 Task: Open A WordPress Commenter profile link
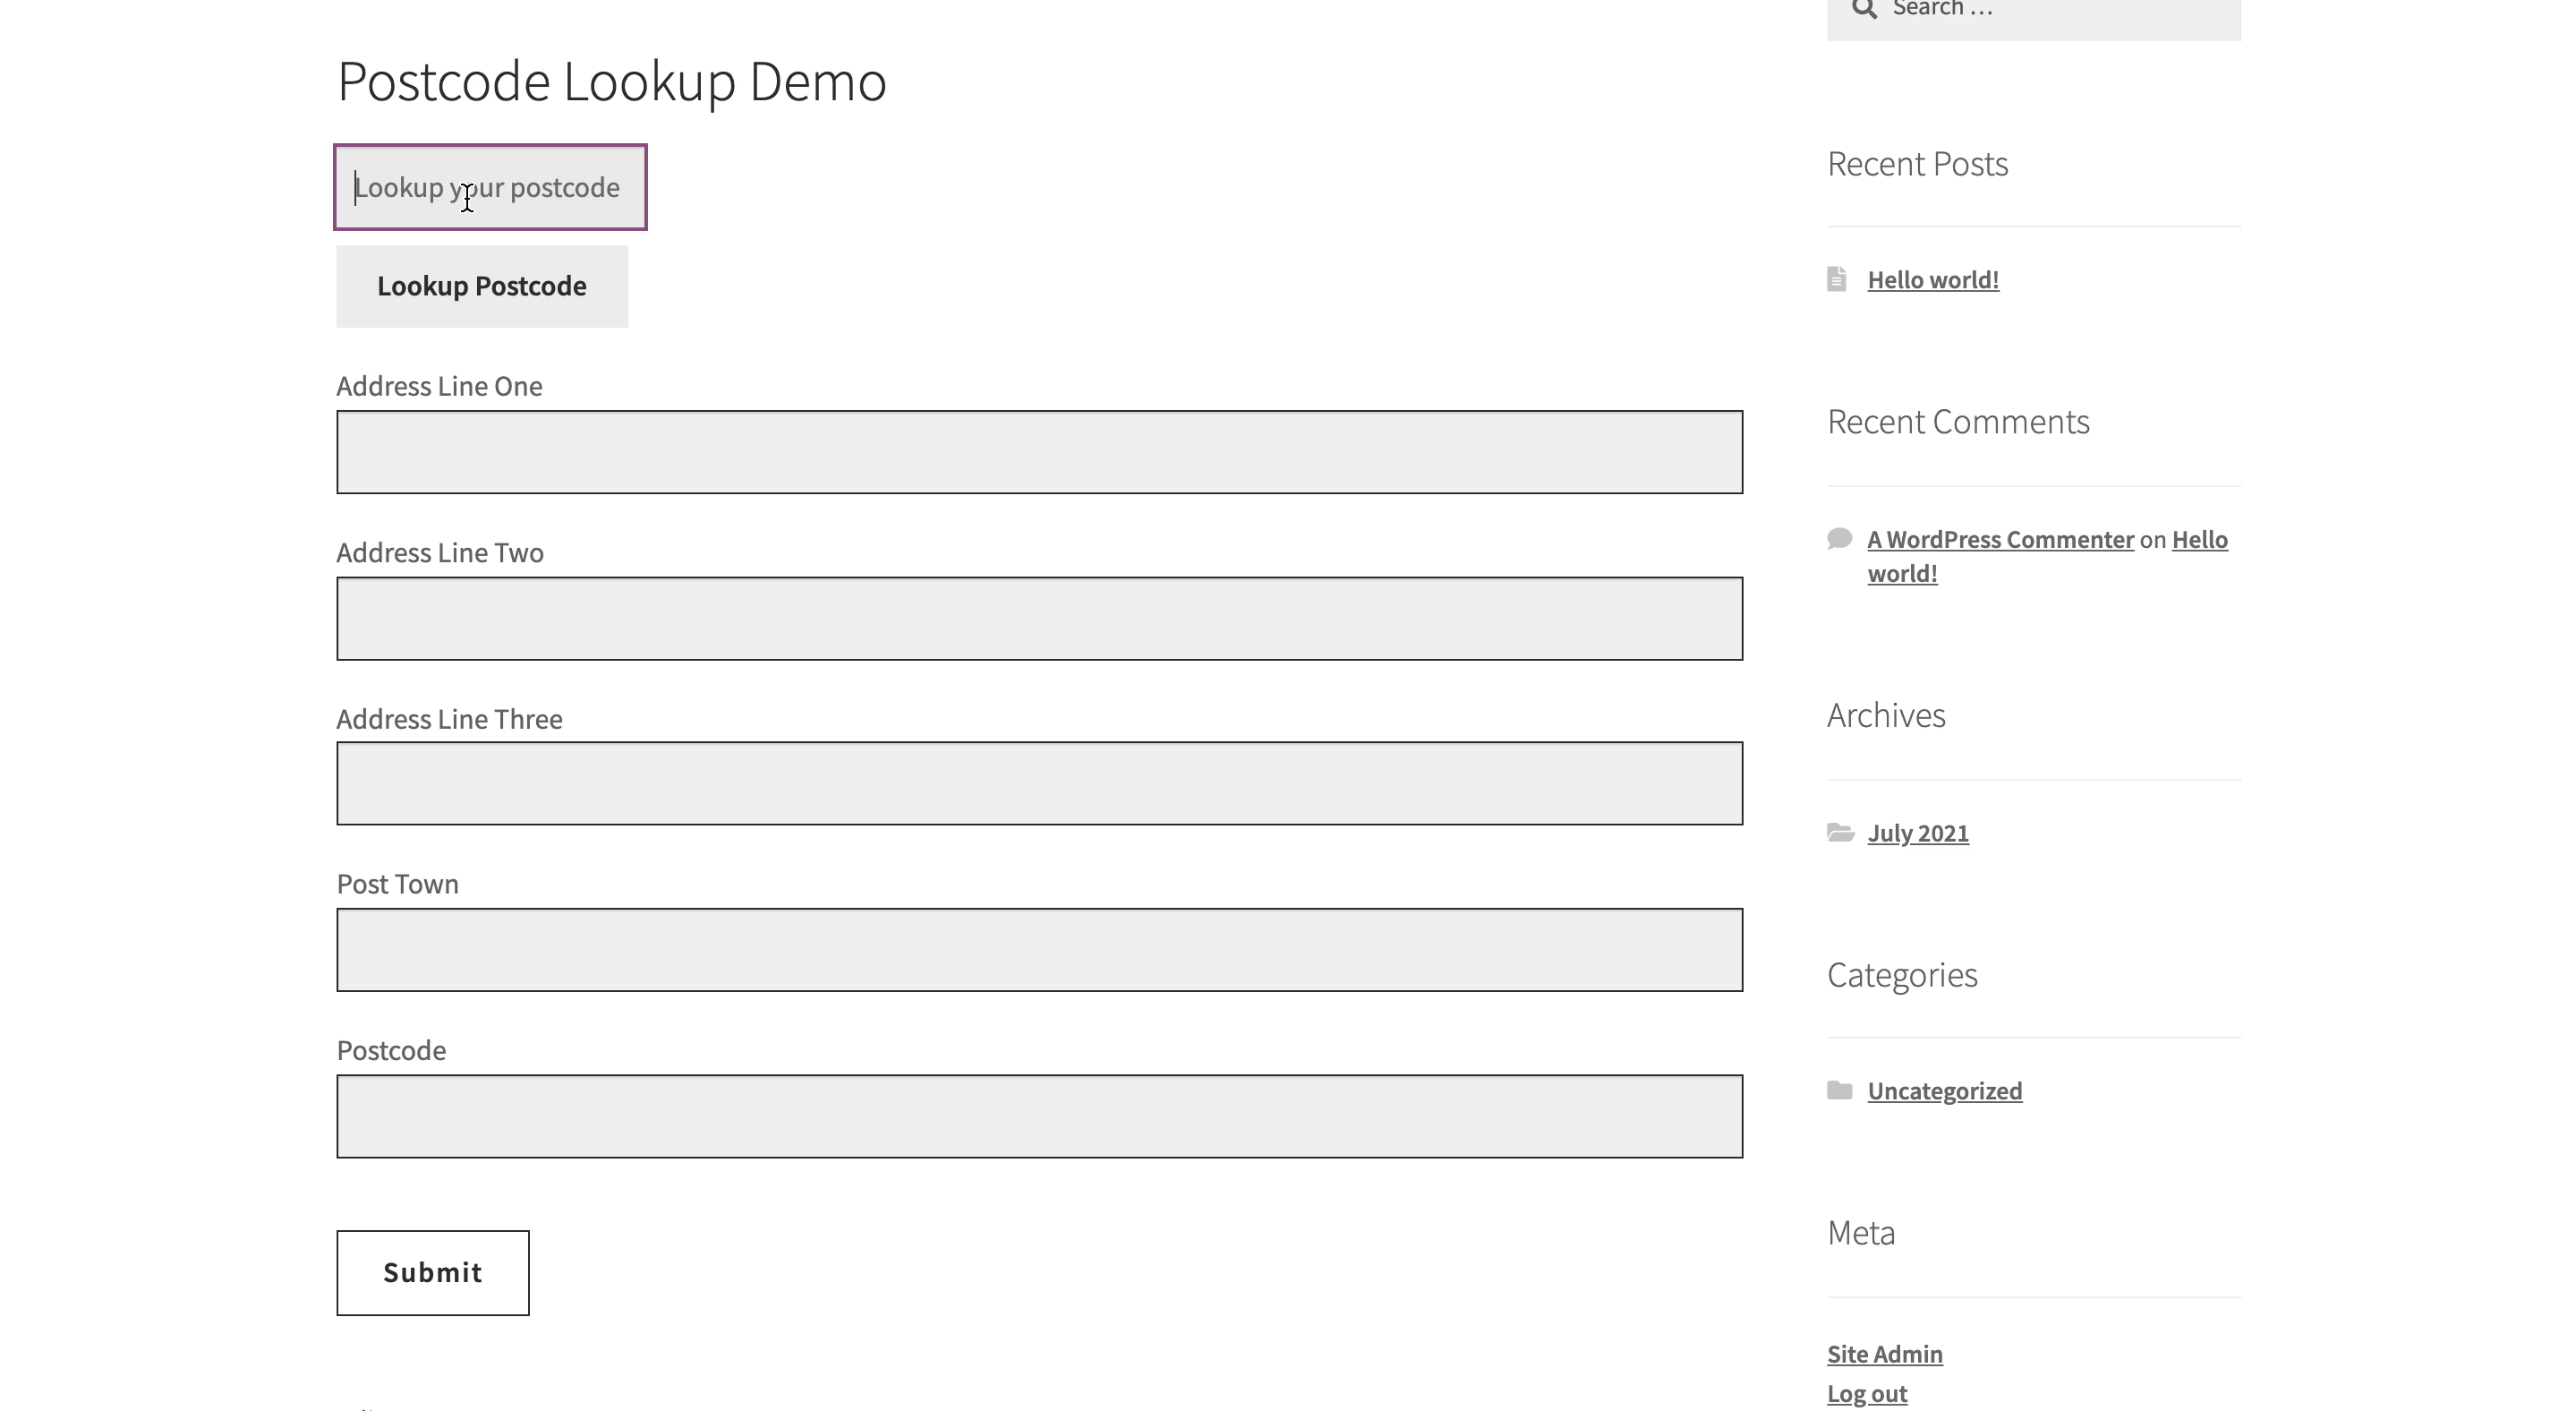click(x=2000, y=538)
